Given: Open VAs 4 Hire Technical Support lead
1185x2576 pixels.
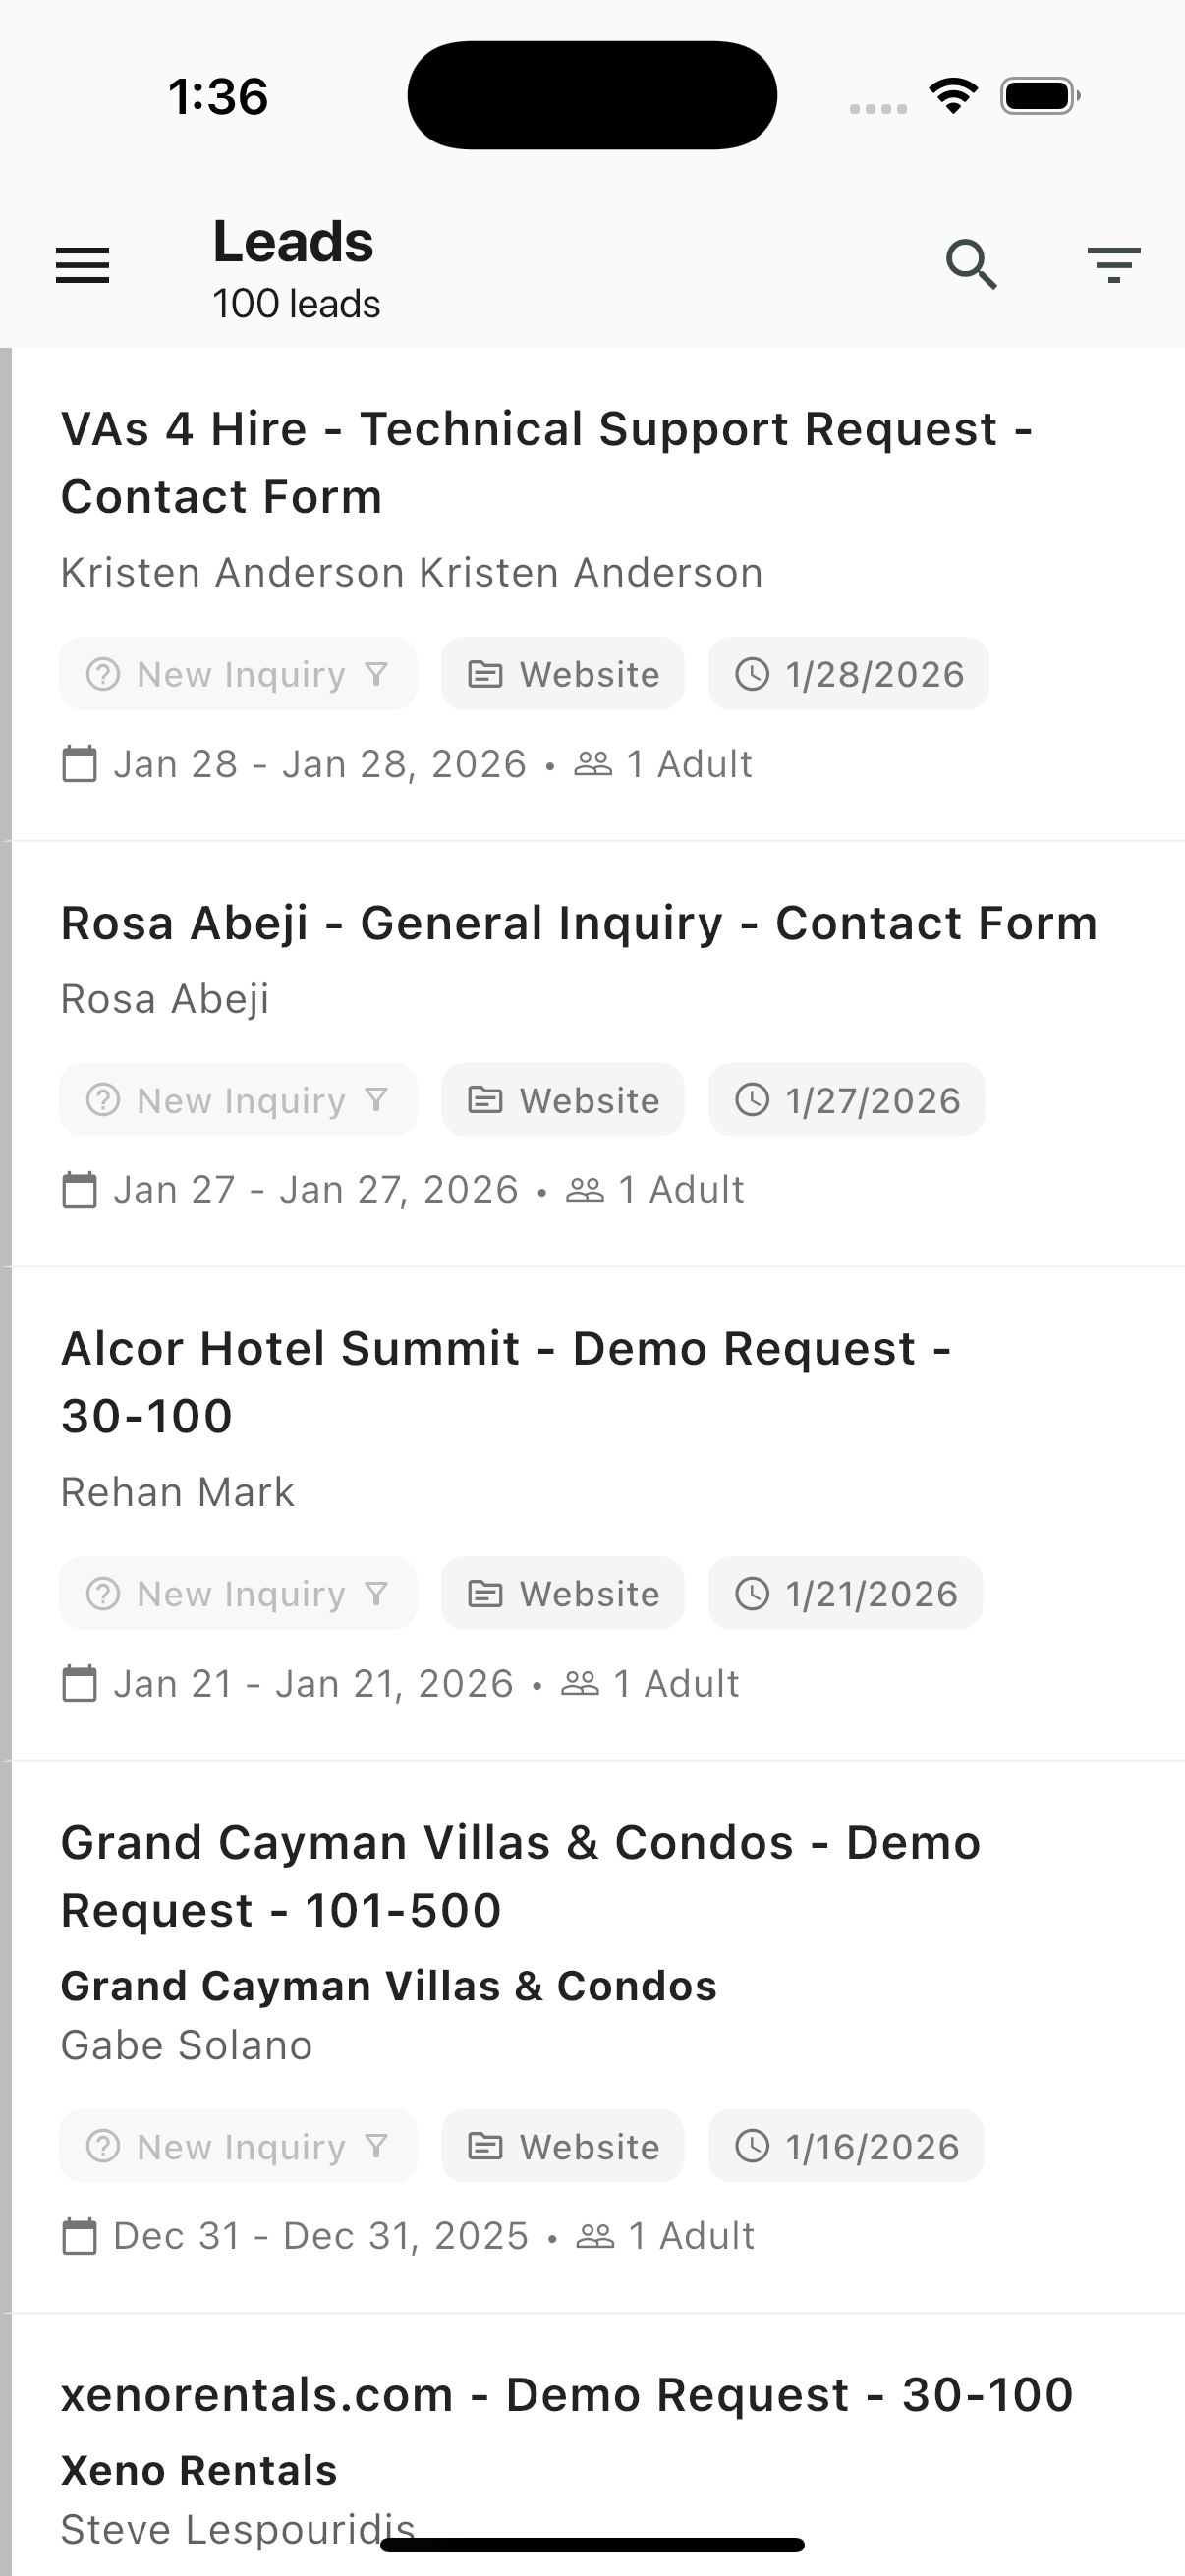Looking at the screenshot, I should 546,462.
